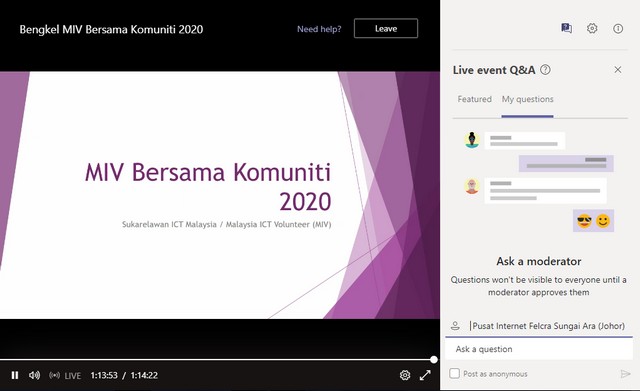Click the Ask a moderator heading
The height and width of the screenshot is (391, 640).
pyautogui.click(x=539, y=261)
